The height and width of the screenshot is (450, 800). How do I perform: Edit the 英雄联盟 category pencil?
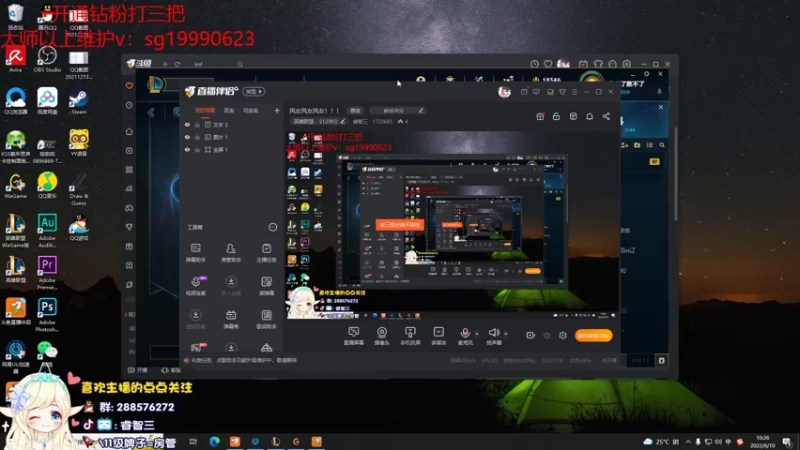343,121
